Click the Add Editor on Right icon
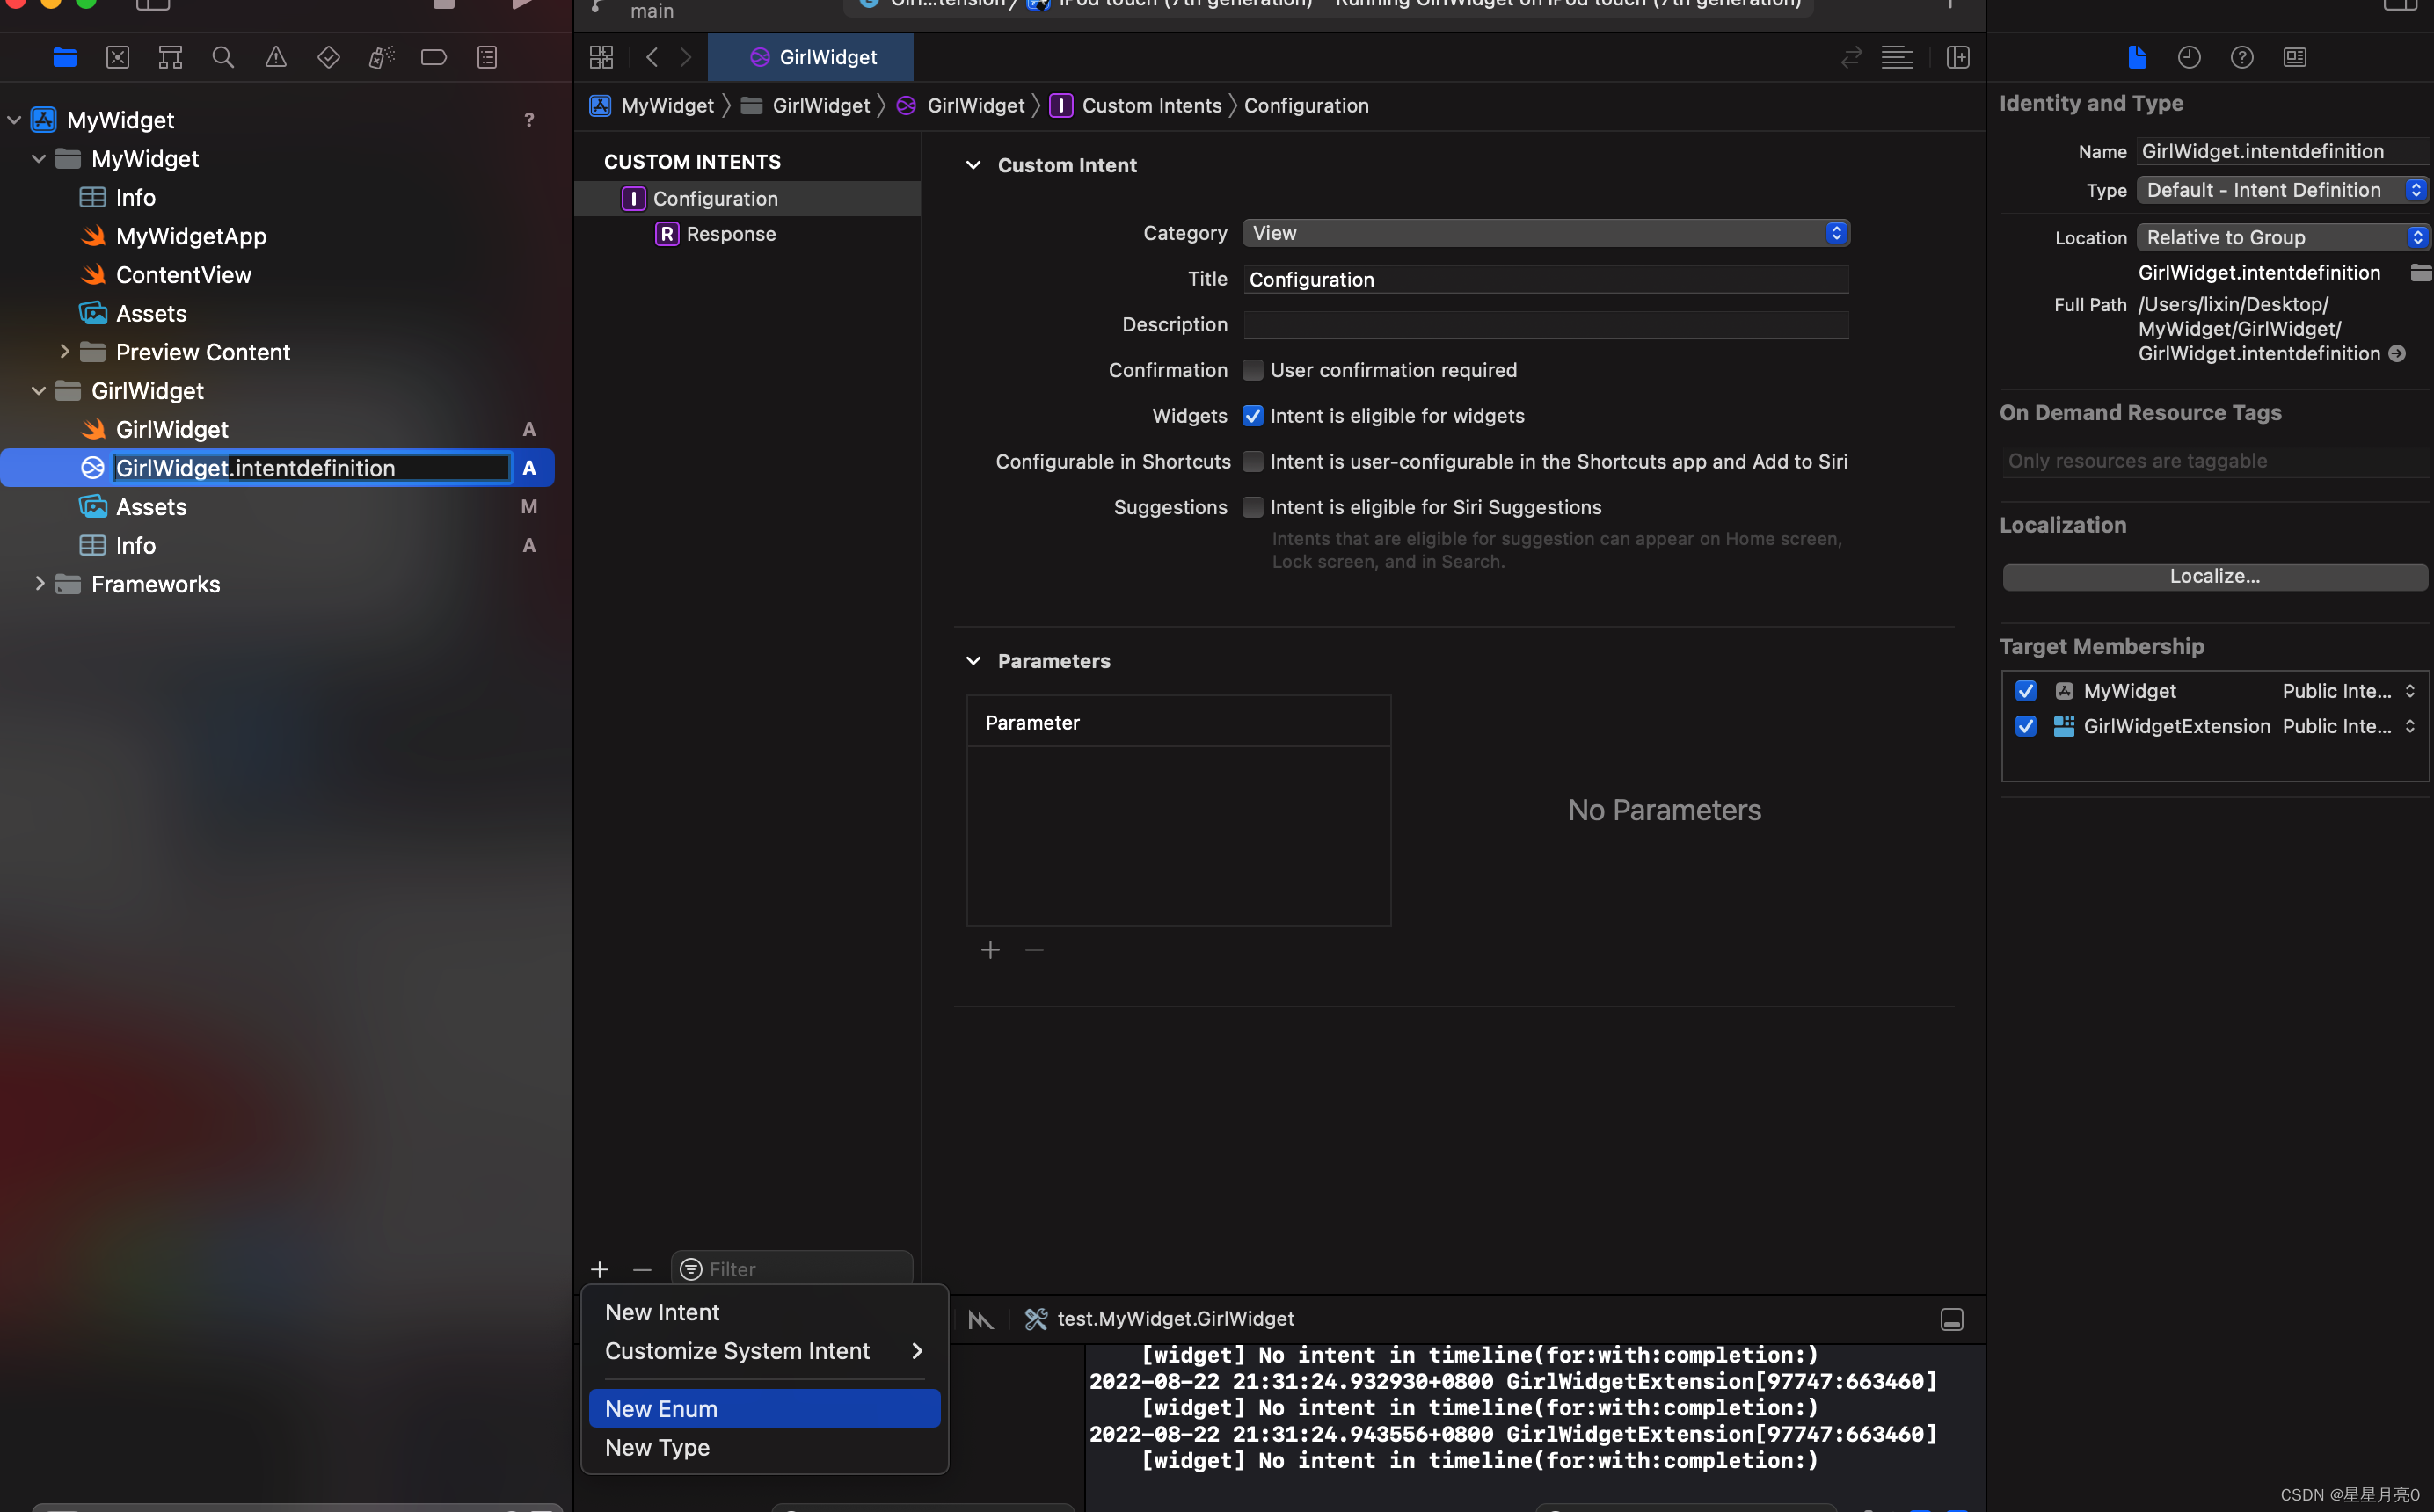 (x=1958, y=57)
